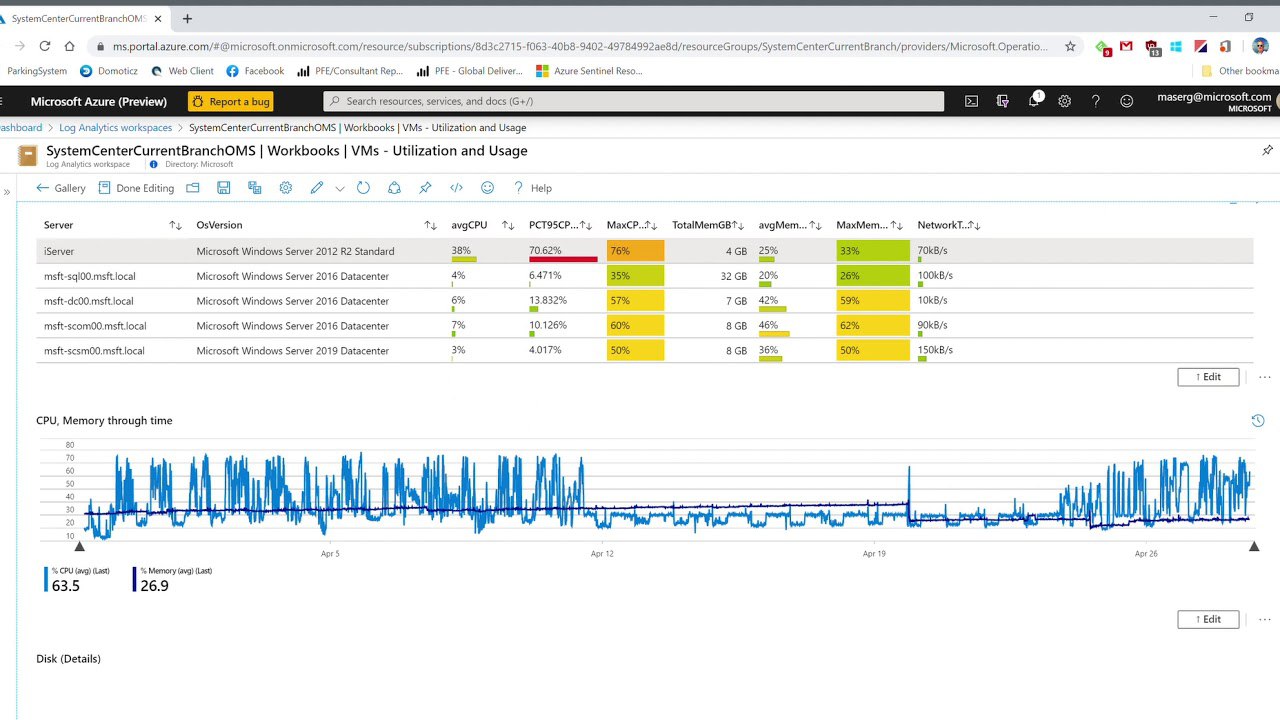
Task: Open the ellipsis menu beside the chart Edit button
Action: [1265, 619]
